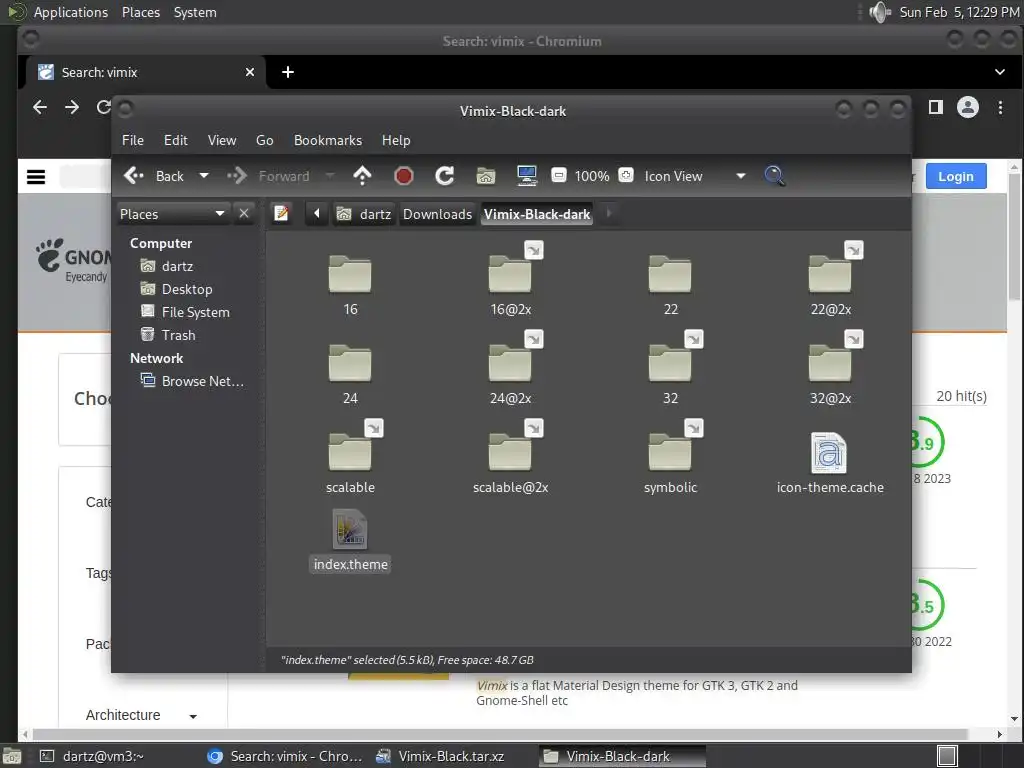Close the Search: vimix tab
Viewport: 1024px width, 768px height.
pyautogui.click(x=249, y=72)
